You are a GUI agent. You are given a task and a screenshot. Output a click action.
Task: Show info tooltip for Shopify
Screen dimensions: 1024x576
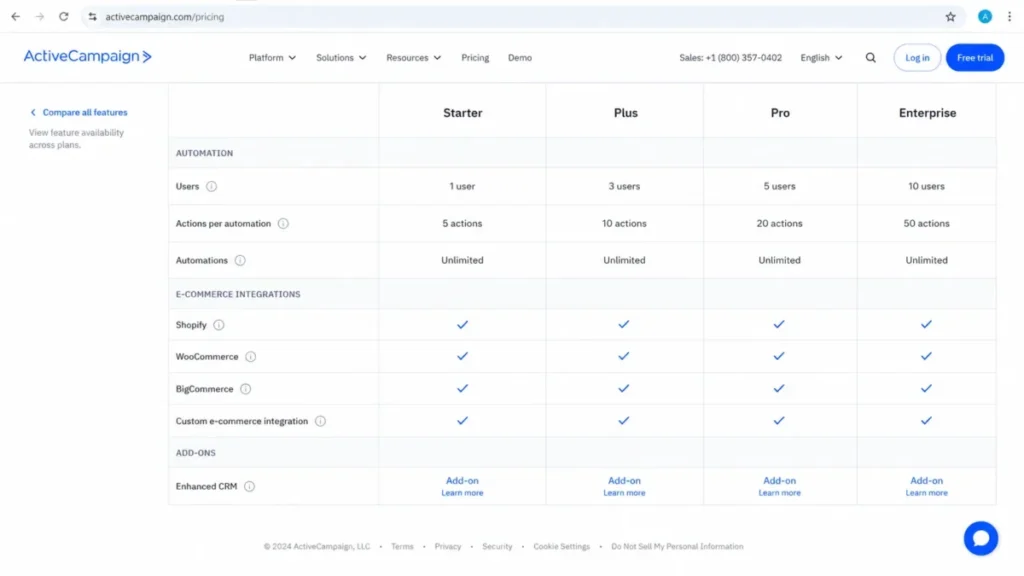pyautogui.click(x=219, y=325)
